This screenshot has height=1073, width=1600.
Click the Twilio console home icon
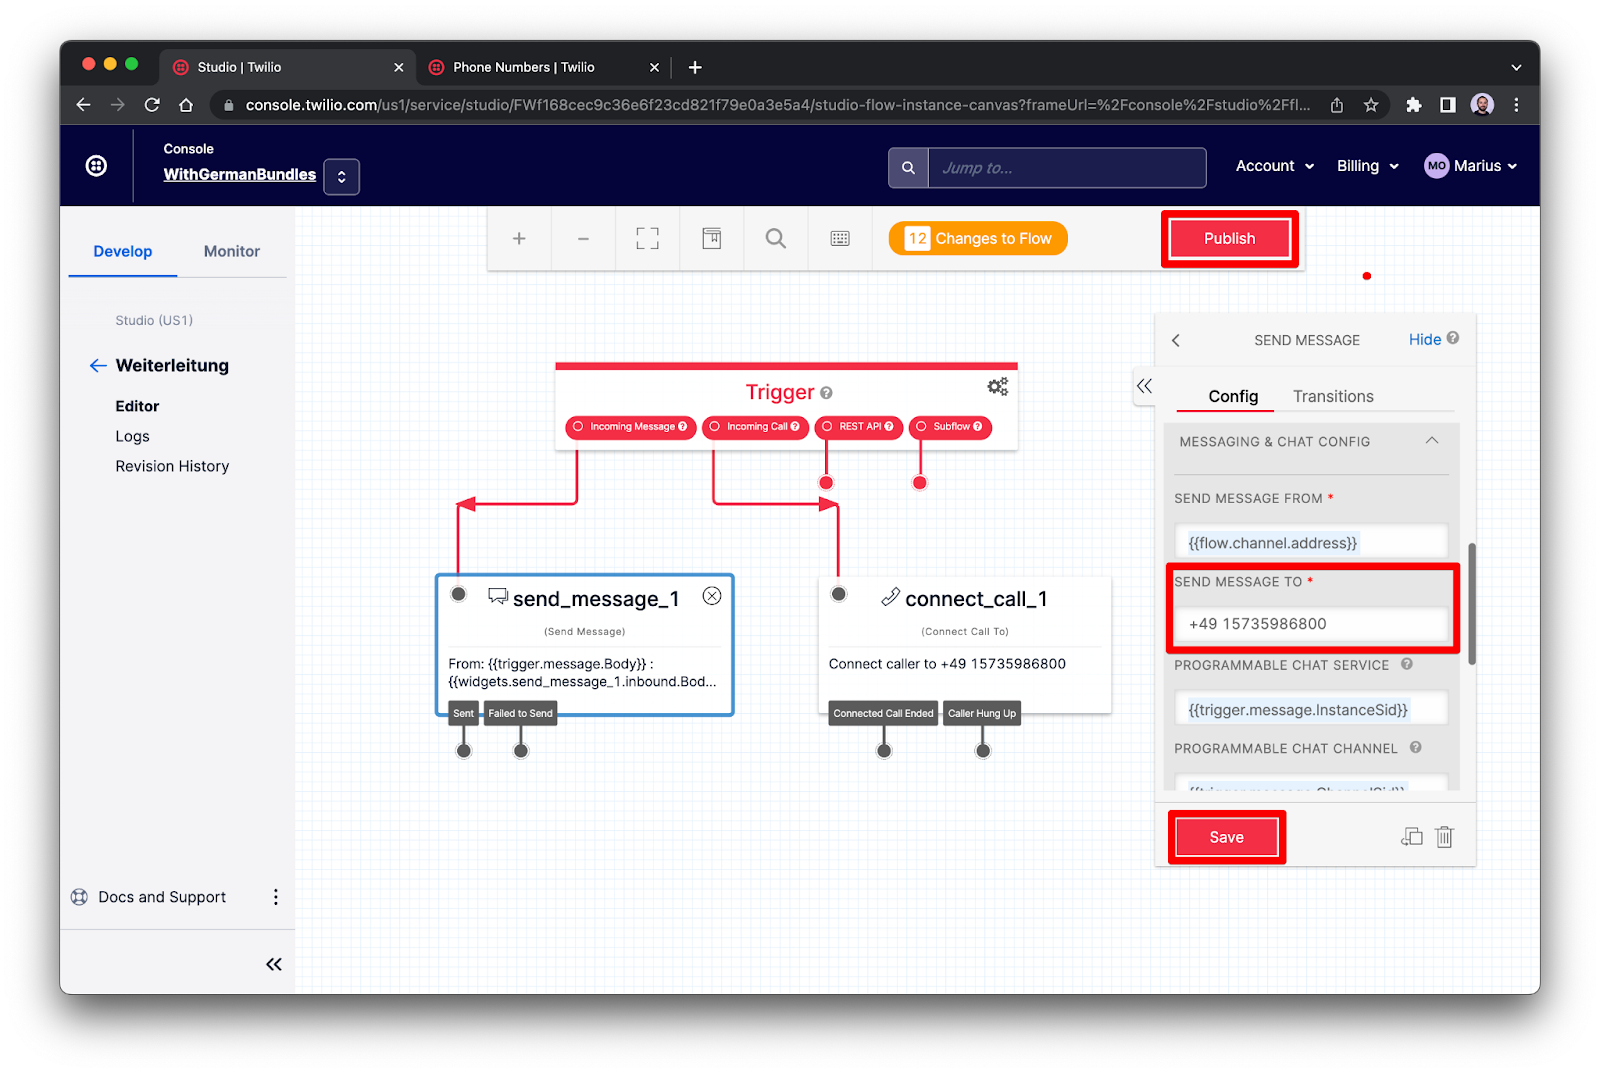coord(96,166)
